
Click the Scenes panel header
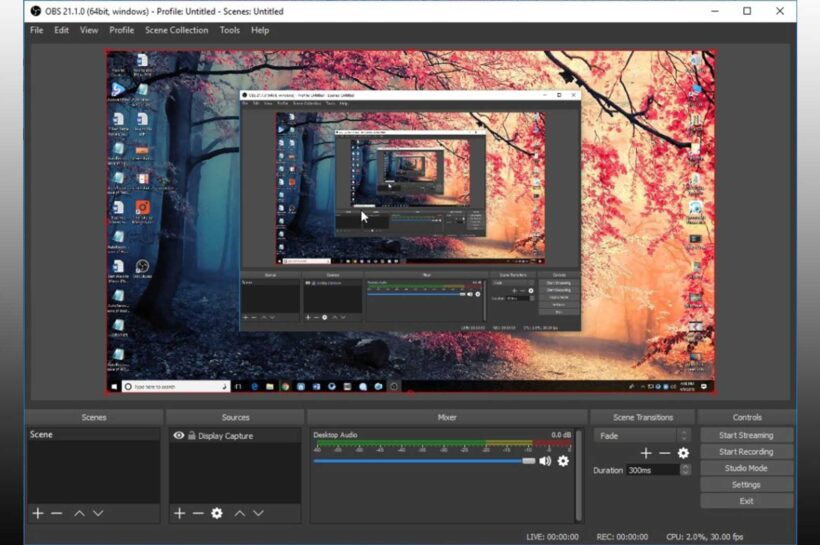click(x=94, y=417)
